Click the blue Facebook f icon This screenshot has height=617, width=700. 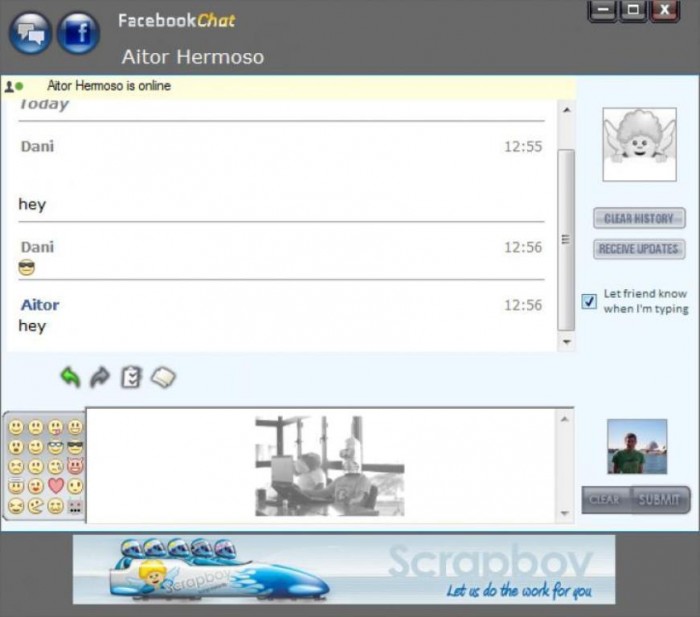[x=79, y=33]
